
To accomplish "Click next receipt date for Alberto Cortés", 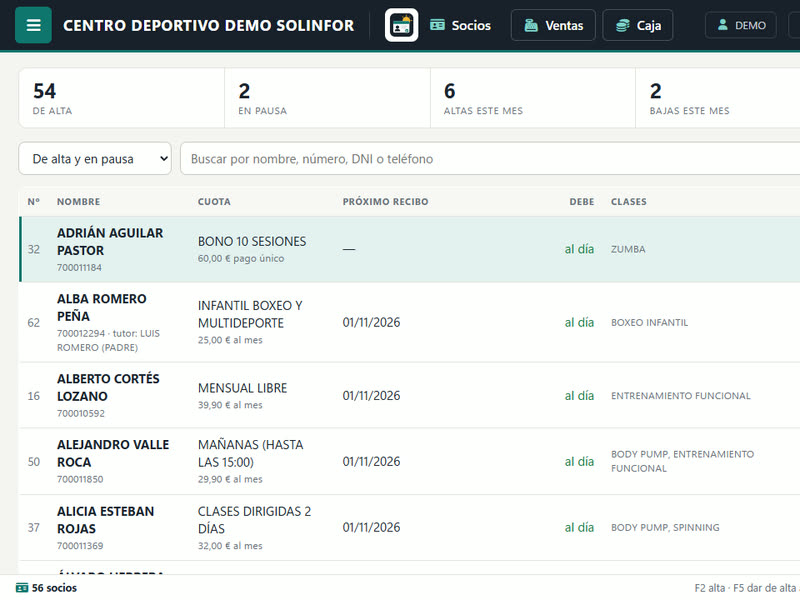I will pos(371,395).
